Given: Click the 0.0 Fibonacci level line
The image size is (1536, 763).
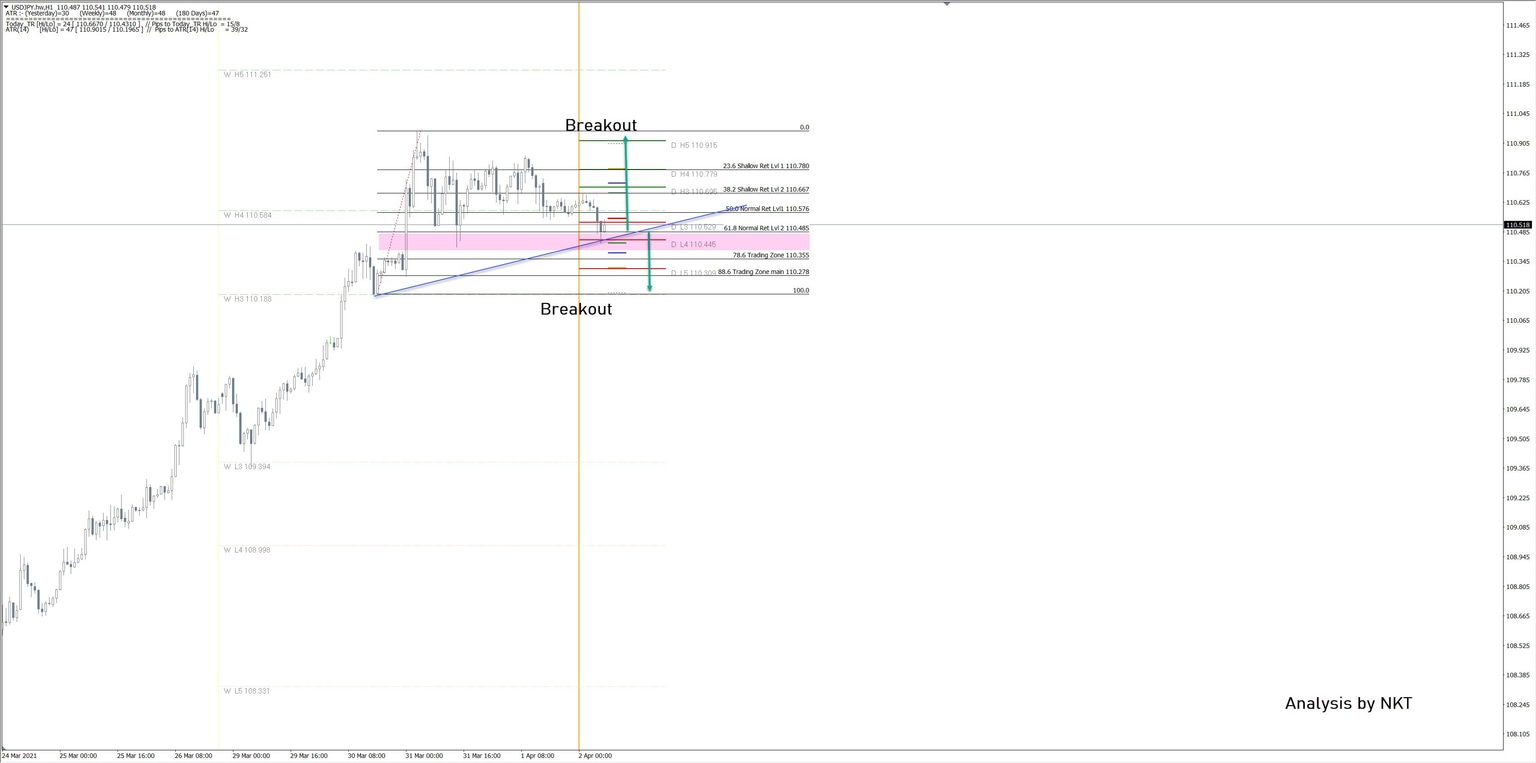Looking at the screenshot, I should (700, 128).
